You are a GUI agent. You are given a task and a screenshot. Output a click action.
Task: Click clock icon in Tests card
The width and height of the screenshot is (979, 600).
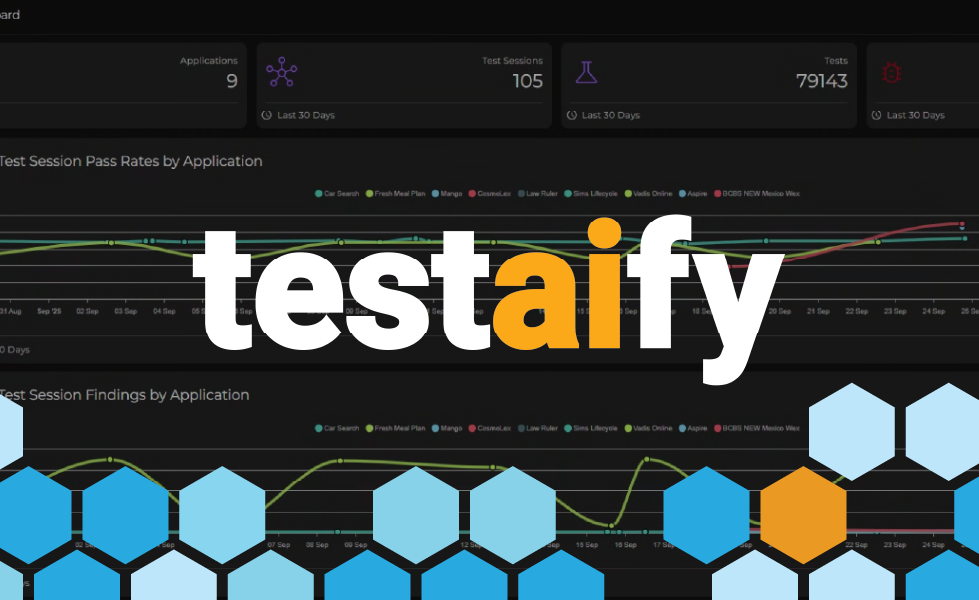[x=571, y=115]
